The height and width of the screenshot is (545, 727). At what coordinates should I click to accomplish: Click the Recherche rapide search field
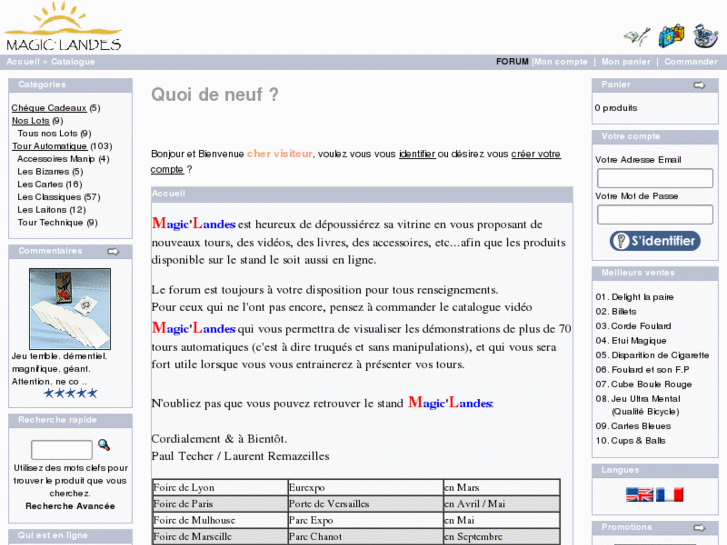62,450
